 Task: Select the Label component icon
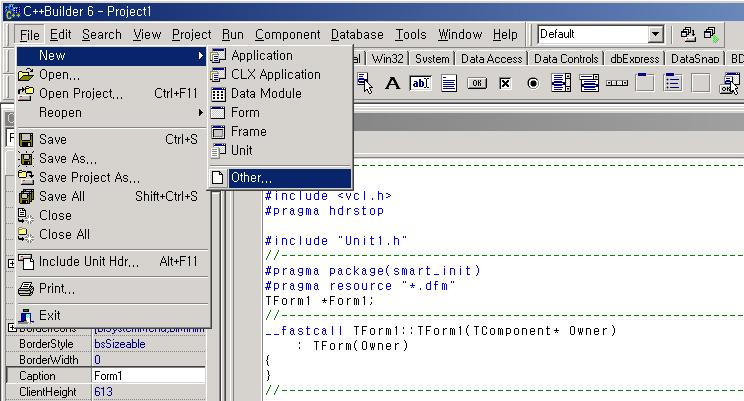392,84
